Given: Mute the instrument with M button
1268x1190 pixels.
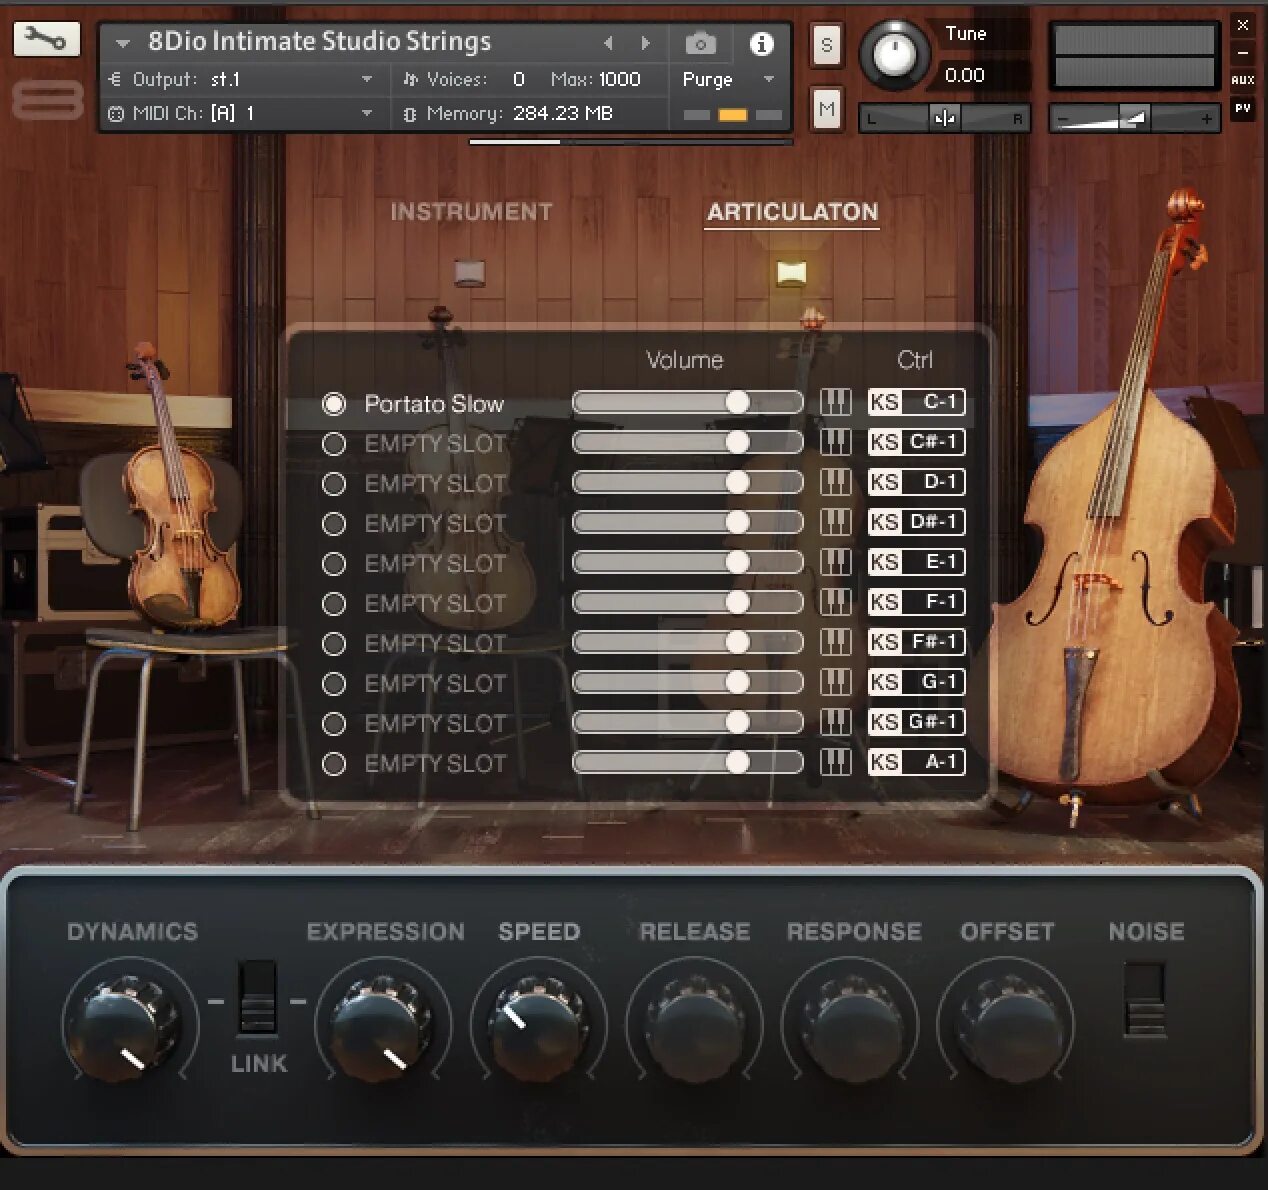Looking at the screenshot, I should (826, 108).
